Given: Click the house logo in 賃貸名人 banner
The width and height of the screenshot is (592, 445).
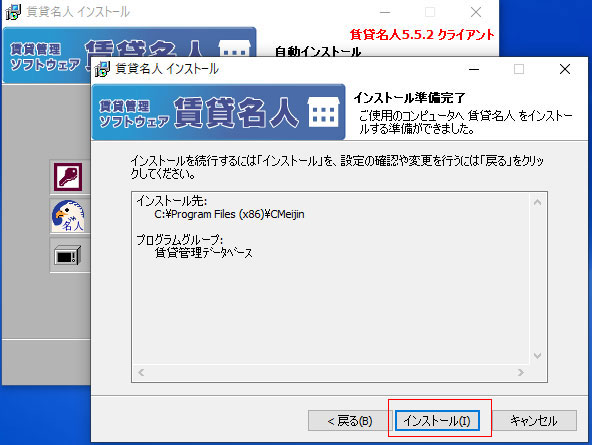Looking at the screenshot, I should pyautogui.click(x=324, y=112).
